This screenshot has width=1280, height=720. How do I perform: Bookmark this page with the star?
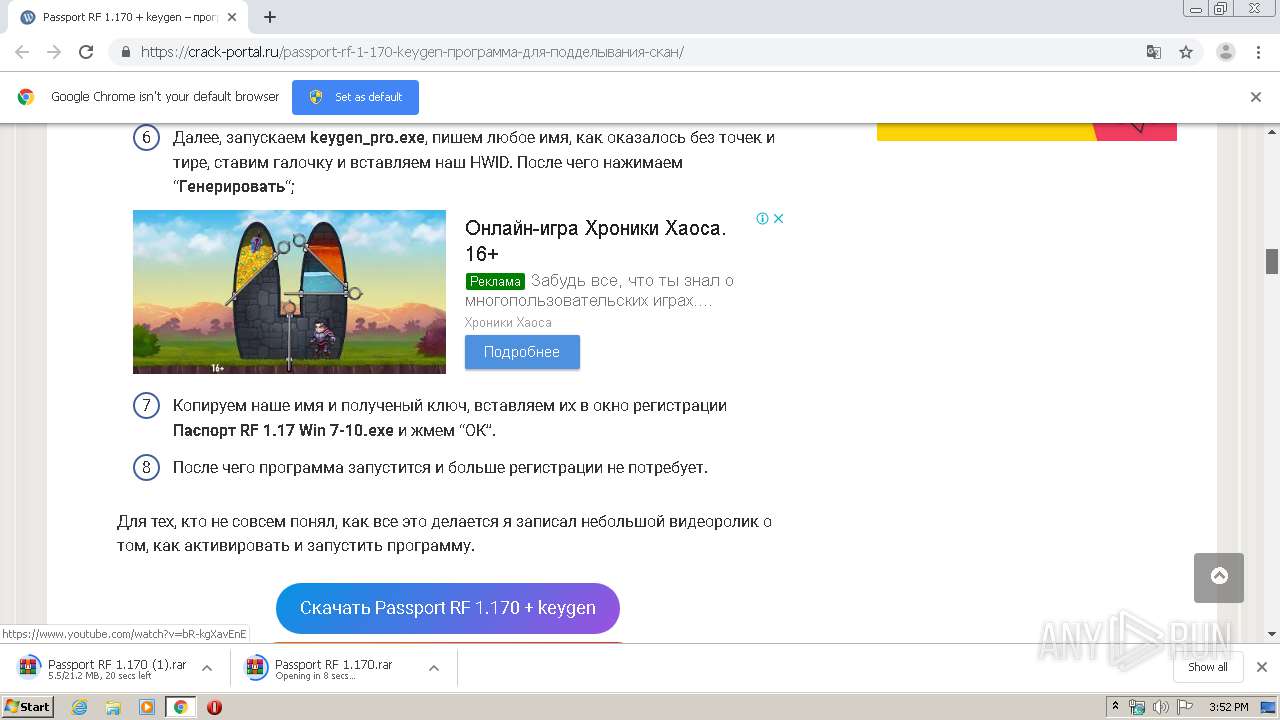pyautogui.click(x=1186, y=52)
